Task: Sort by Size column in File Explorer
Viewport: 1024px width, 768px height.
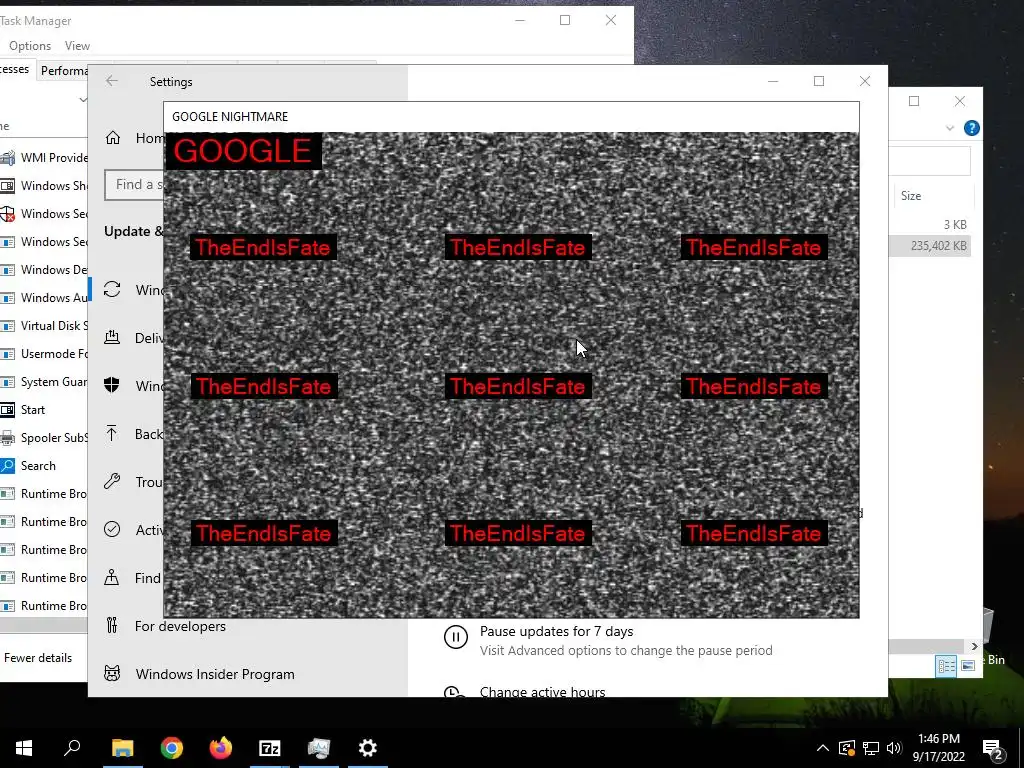Action: pos(911,195)
